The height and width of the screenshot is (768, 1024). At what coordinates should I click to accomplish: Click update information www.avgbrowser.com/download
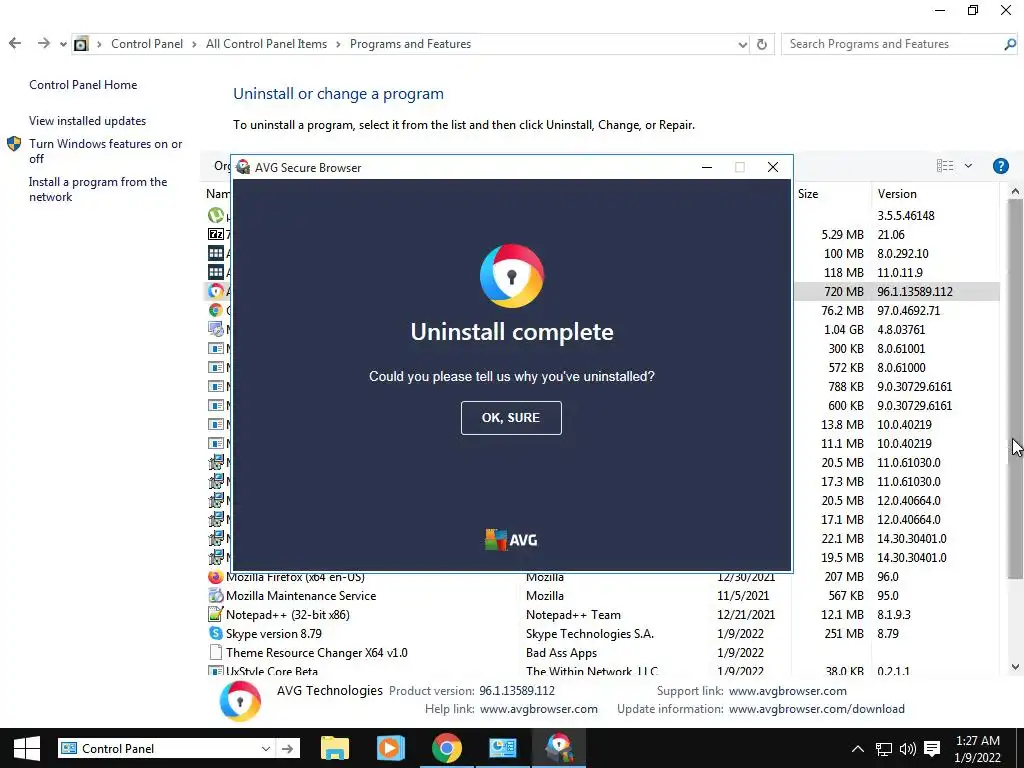click(x=816, y=709)
